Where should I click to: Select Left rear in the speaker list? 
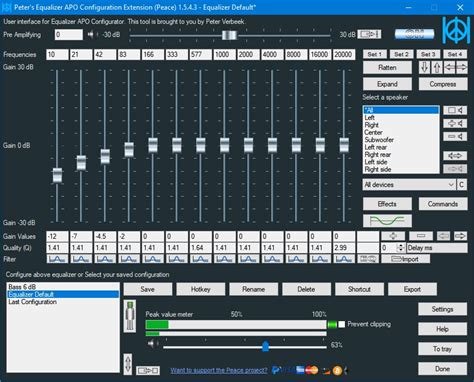(401, 147)
